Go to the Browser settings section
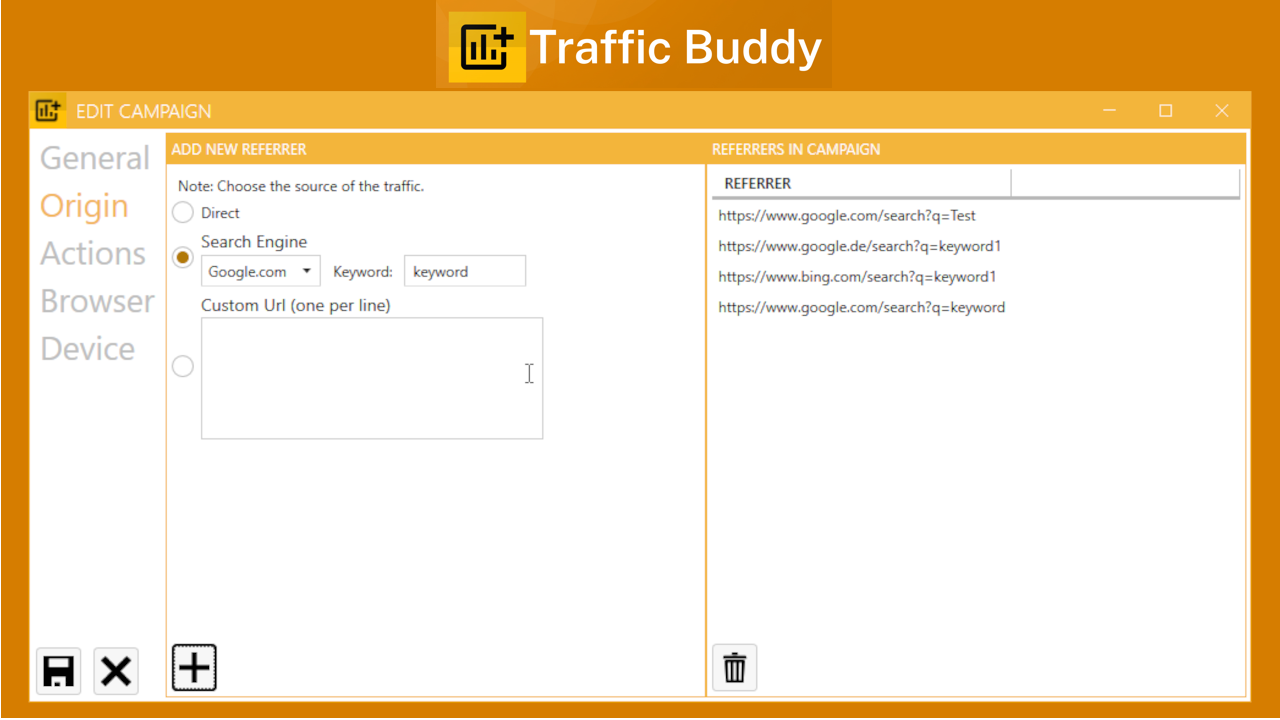 [97, 301]
